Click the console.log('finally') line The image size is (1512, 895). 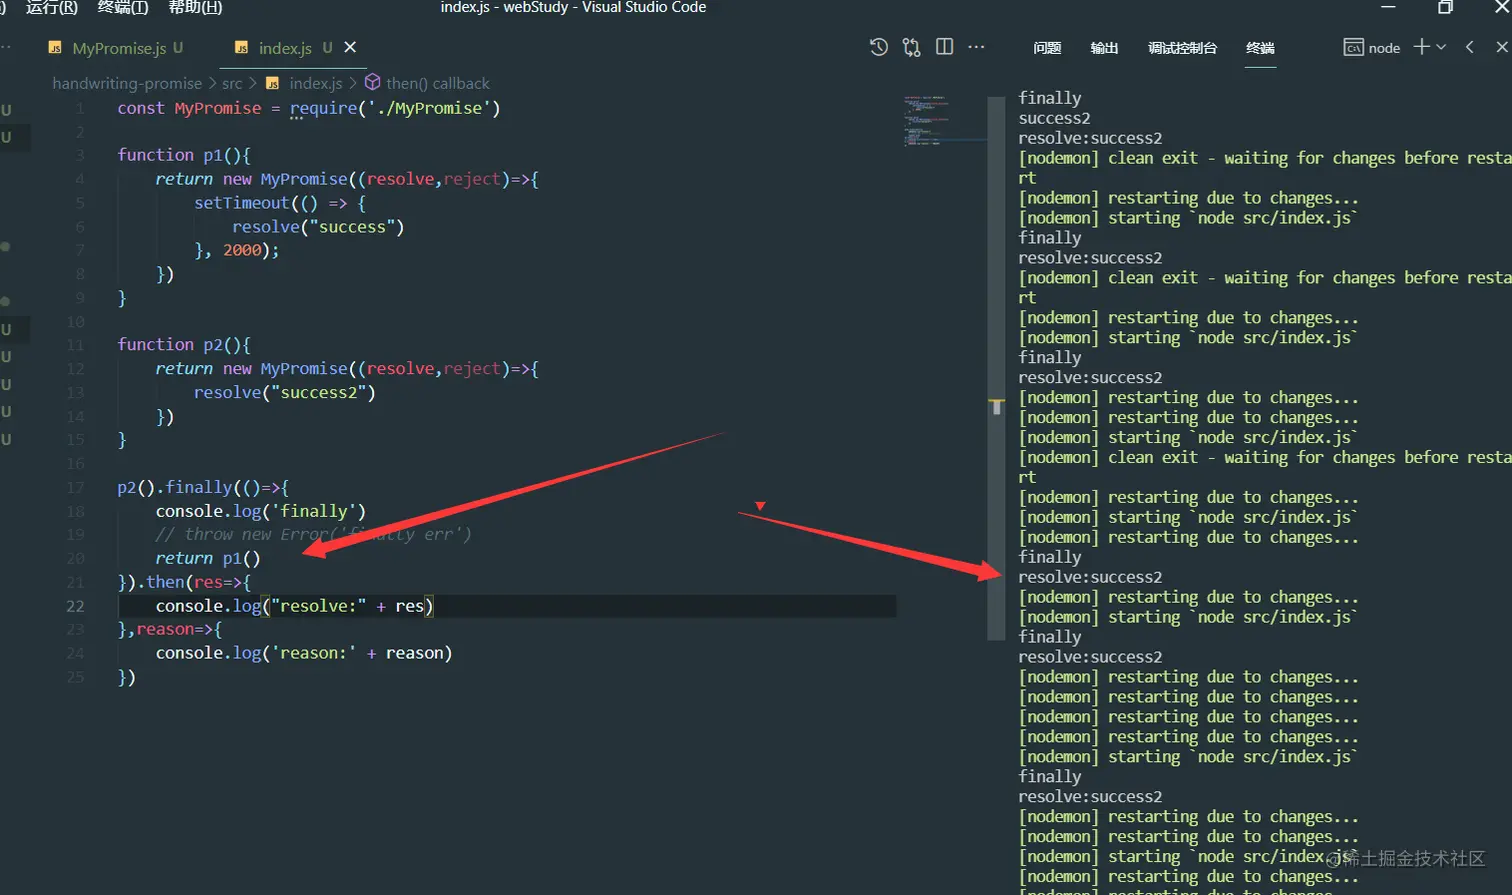[x=261, y=511]
